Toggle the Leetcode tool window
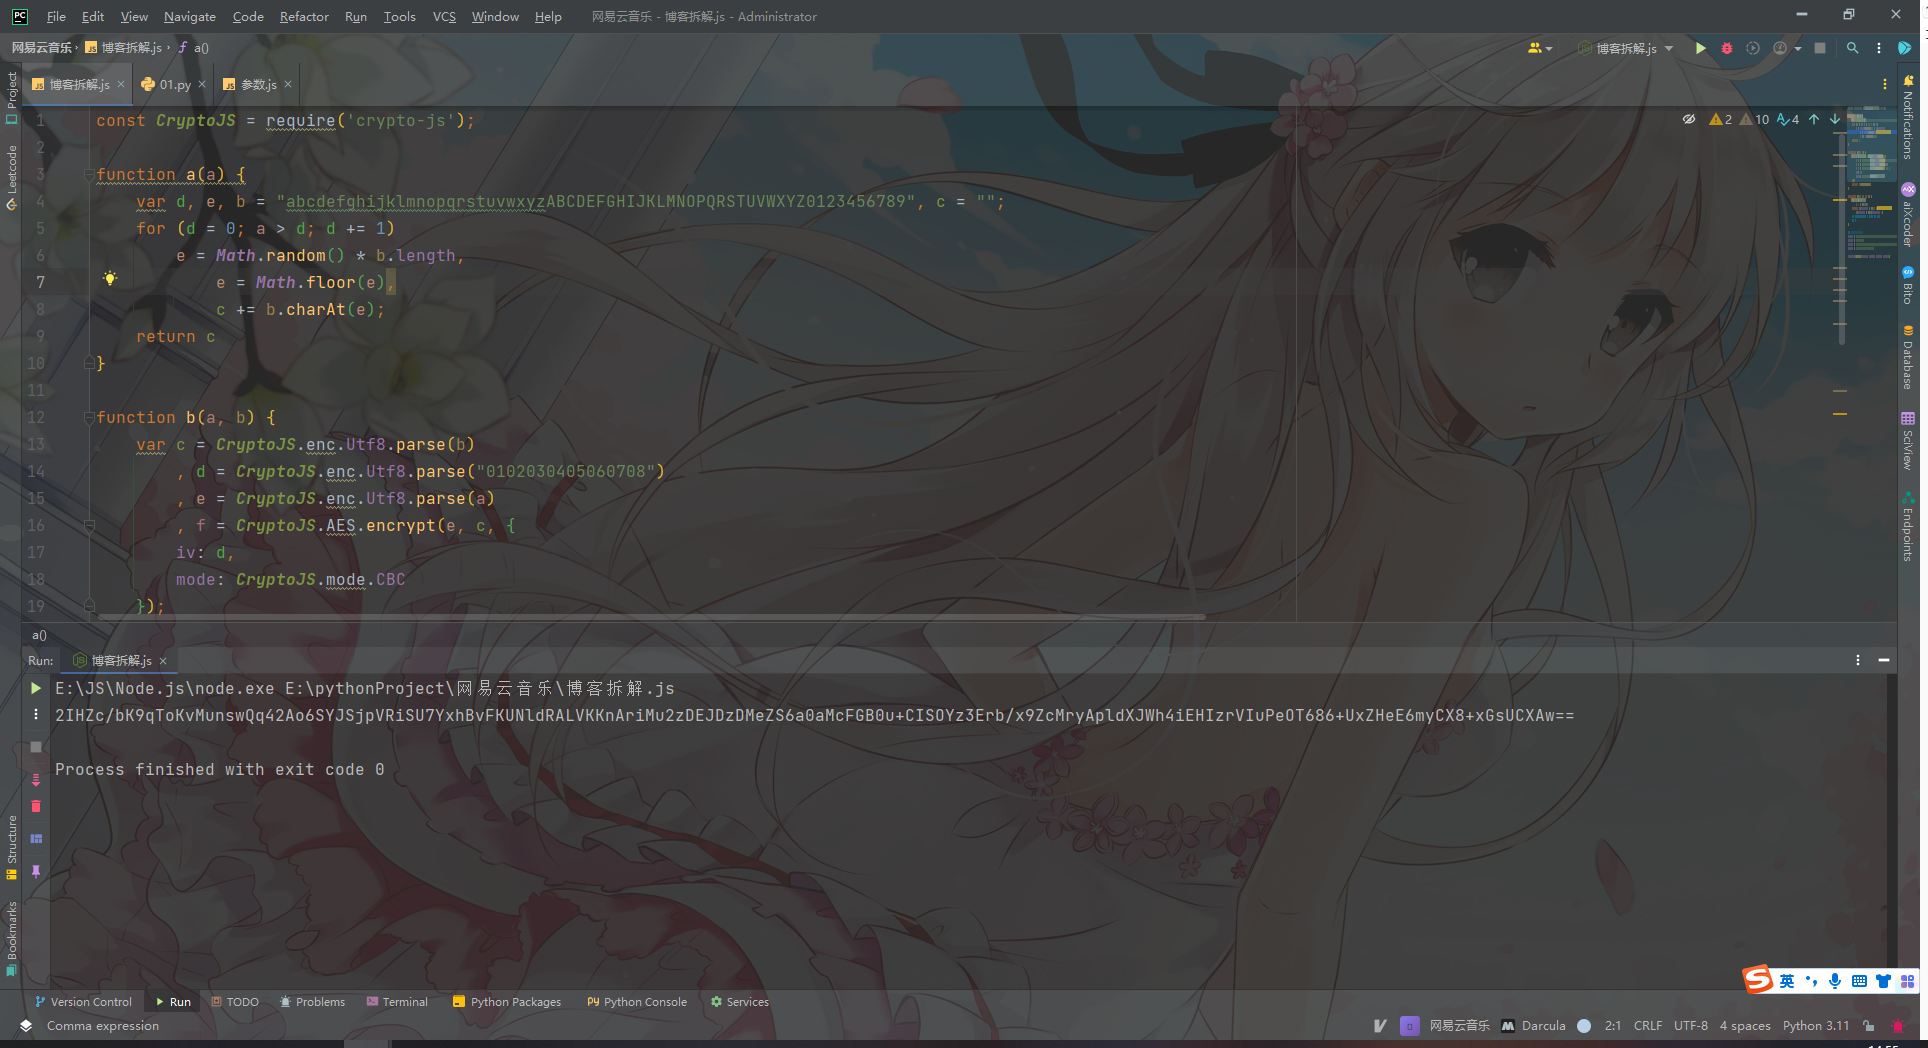The width and height of the screenshot is (1928, 1048). click(x=11, y=178)
